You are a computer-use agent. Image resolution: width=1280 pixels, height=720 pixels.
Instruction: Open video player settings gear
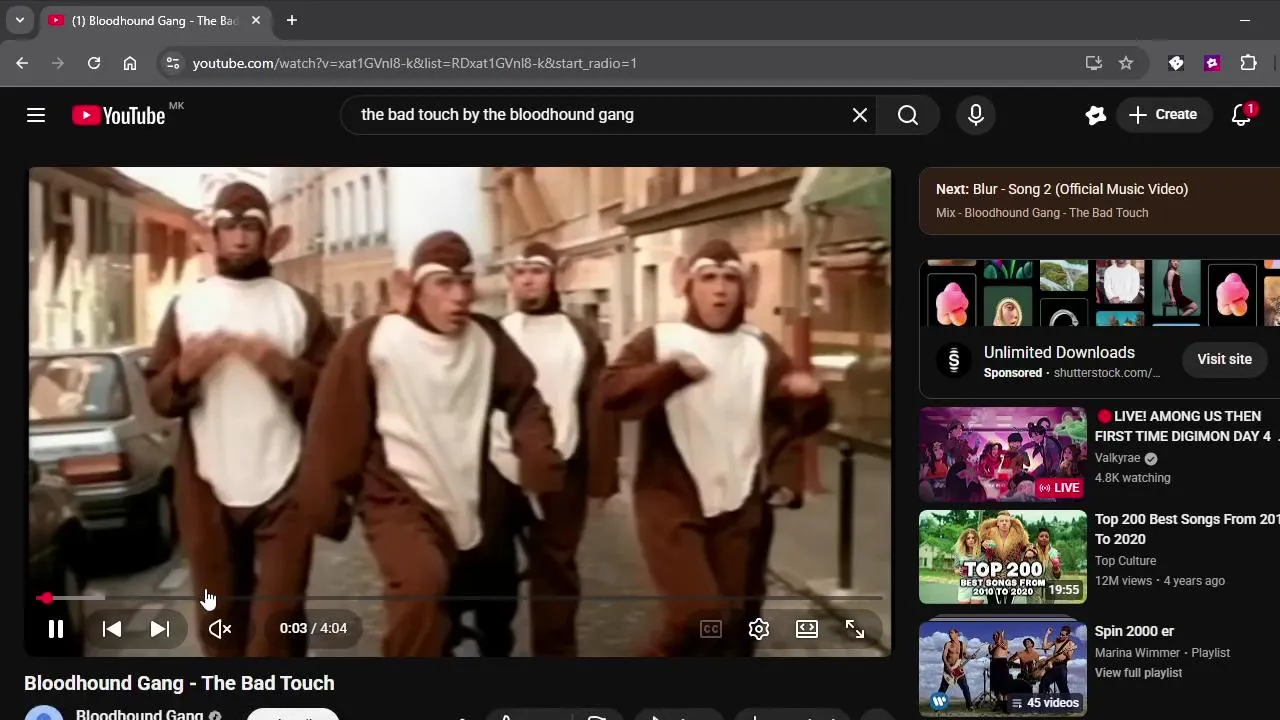click(759, 629)
